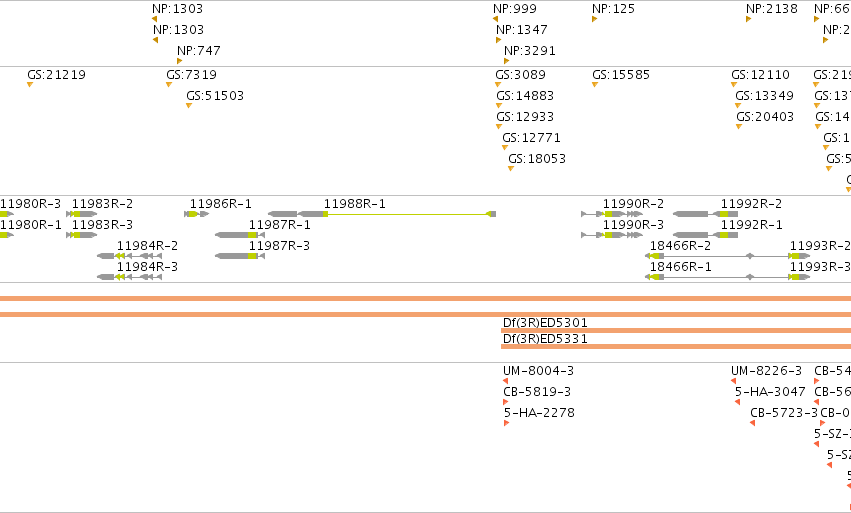
Task: Select the NP:999 insertion marker
Action: 496,19
